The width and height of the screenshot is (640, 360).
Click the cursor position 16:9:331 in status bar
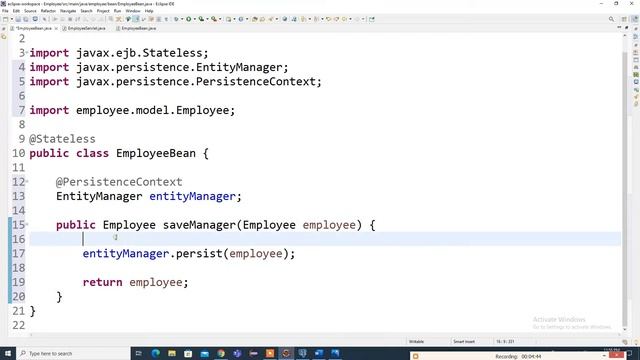[505, 342]
